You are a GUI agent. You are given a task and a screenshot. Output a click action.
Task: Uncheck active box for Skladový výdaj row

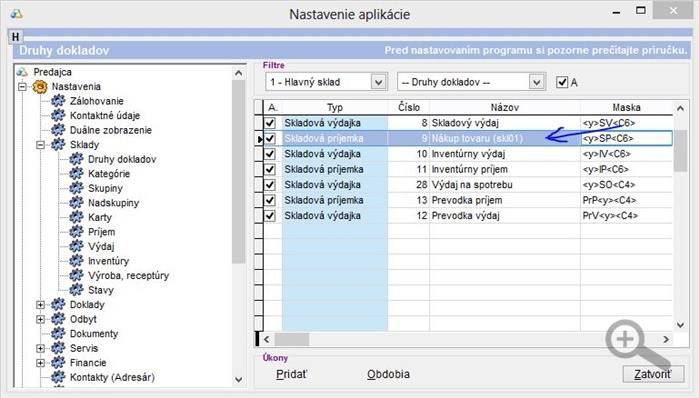click(x=270, y=123)
